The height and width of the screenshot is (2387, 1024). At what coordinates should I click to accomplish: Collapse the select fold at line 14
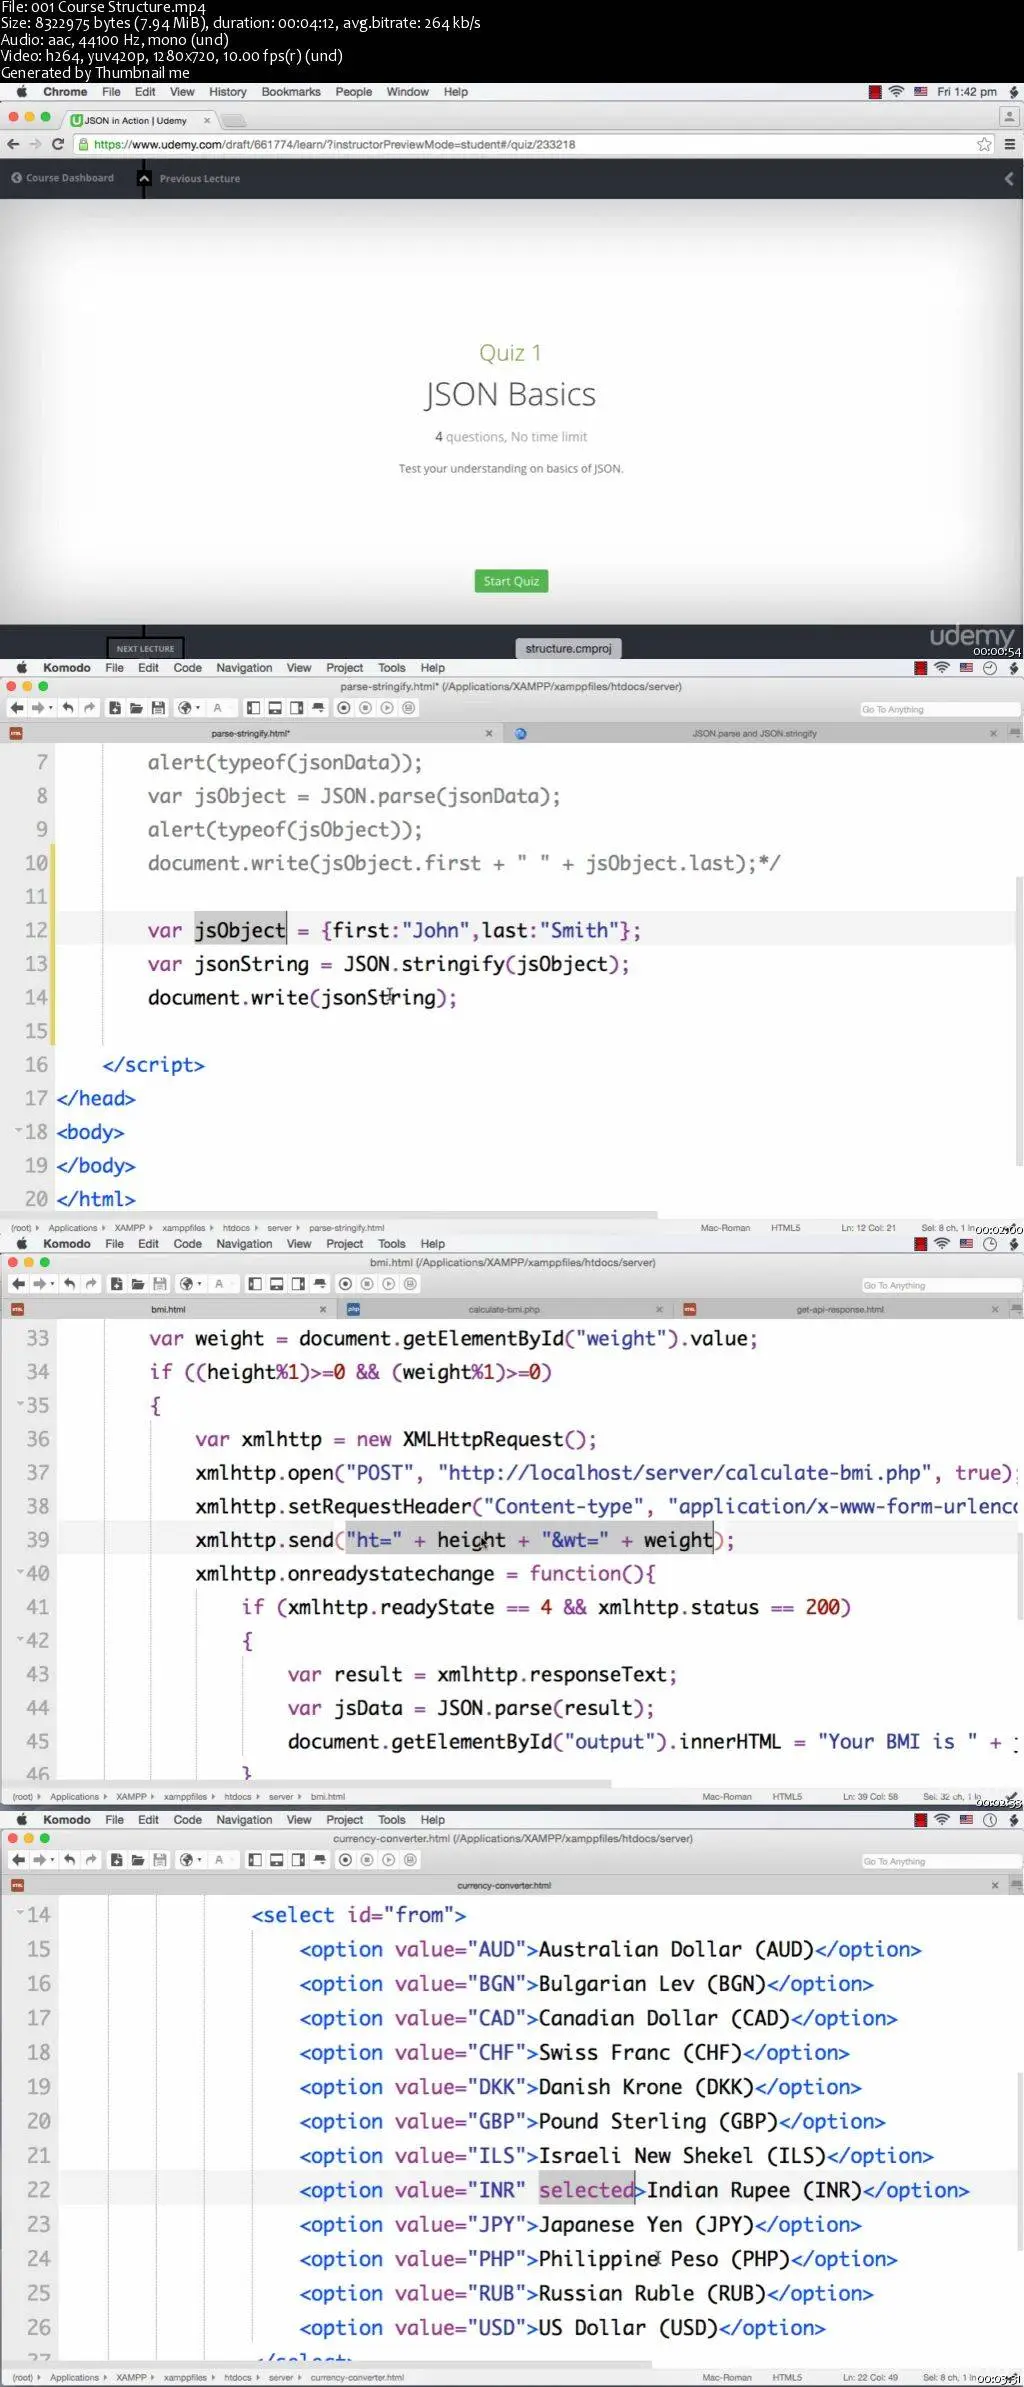tap(20, 1912)
